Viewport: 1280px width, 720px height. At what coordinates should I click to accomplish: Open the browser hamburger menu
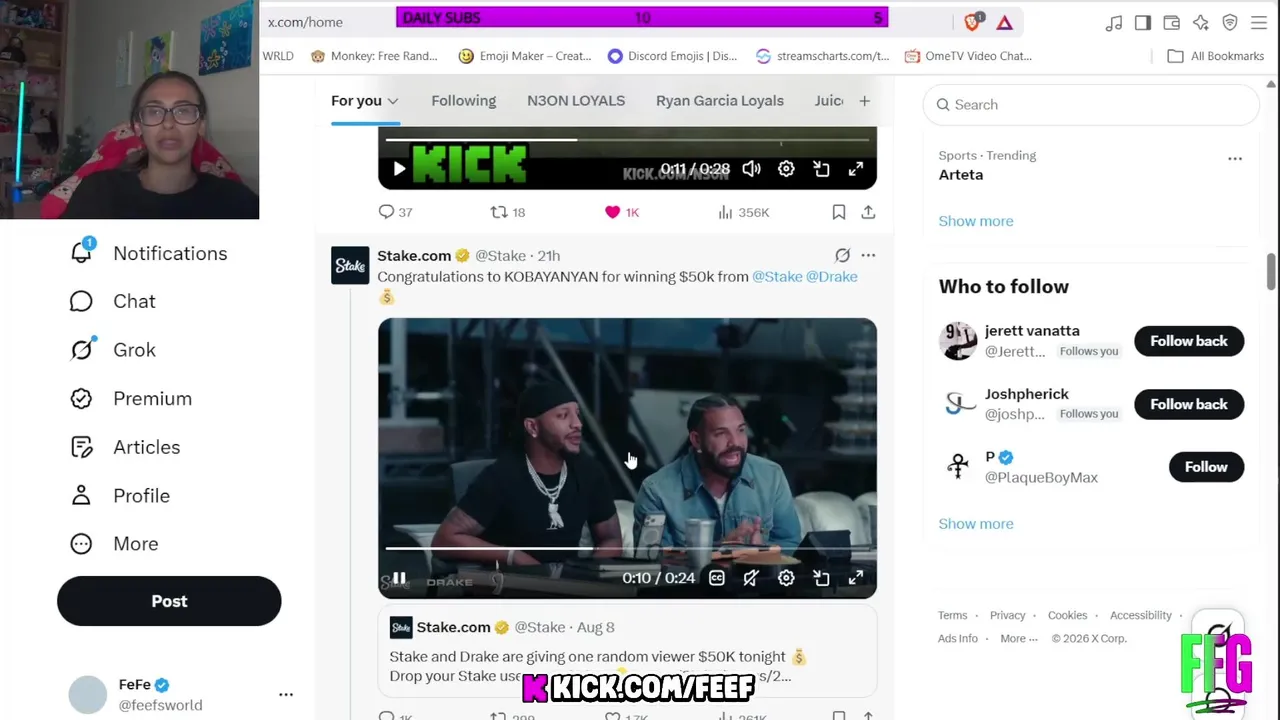pos(1259,23)
